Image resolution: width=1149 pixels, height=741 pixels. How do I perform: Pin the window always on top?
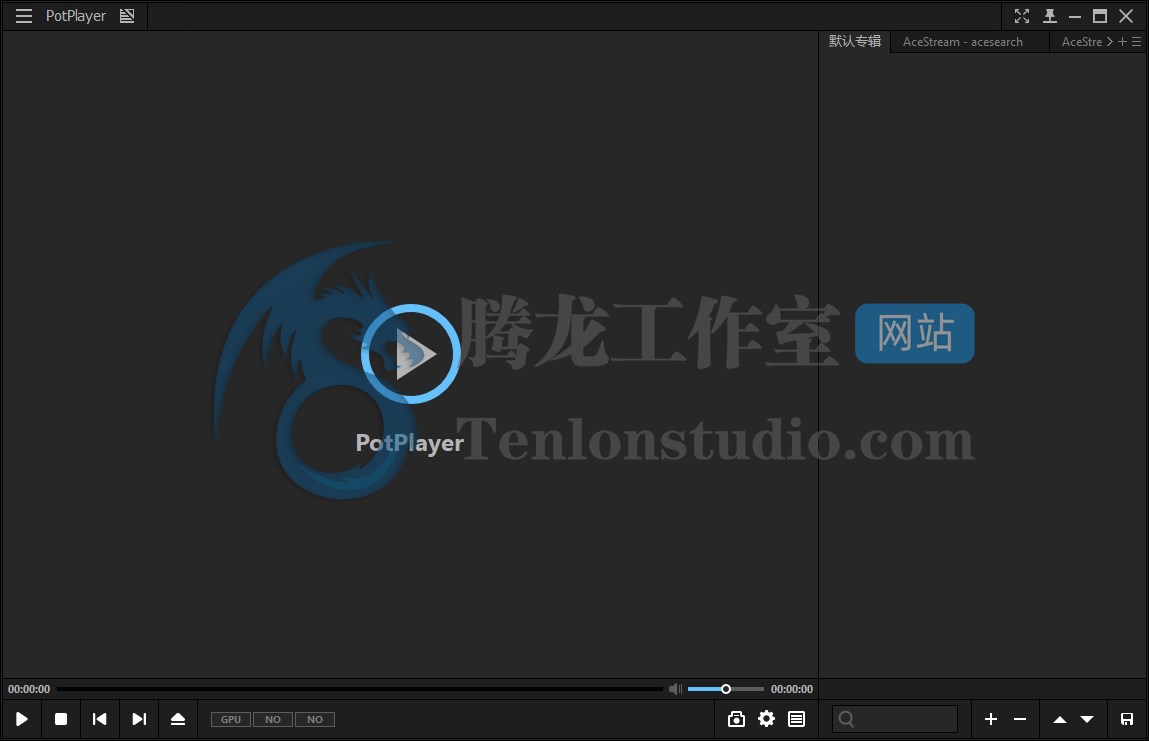(1049, 15)
